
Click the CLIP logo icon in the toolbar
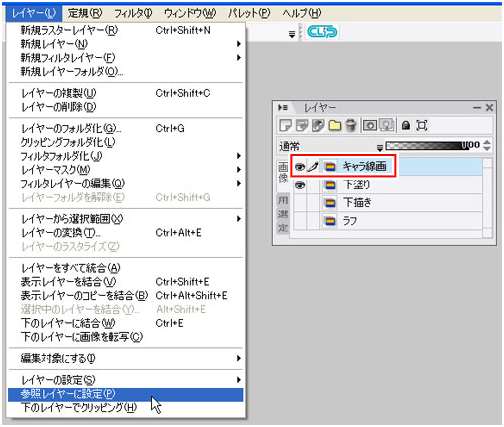click(x=322, y=32)
